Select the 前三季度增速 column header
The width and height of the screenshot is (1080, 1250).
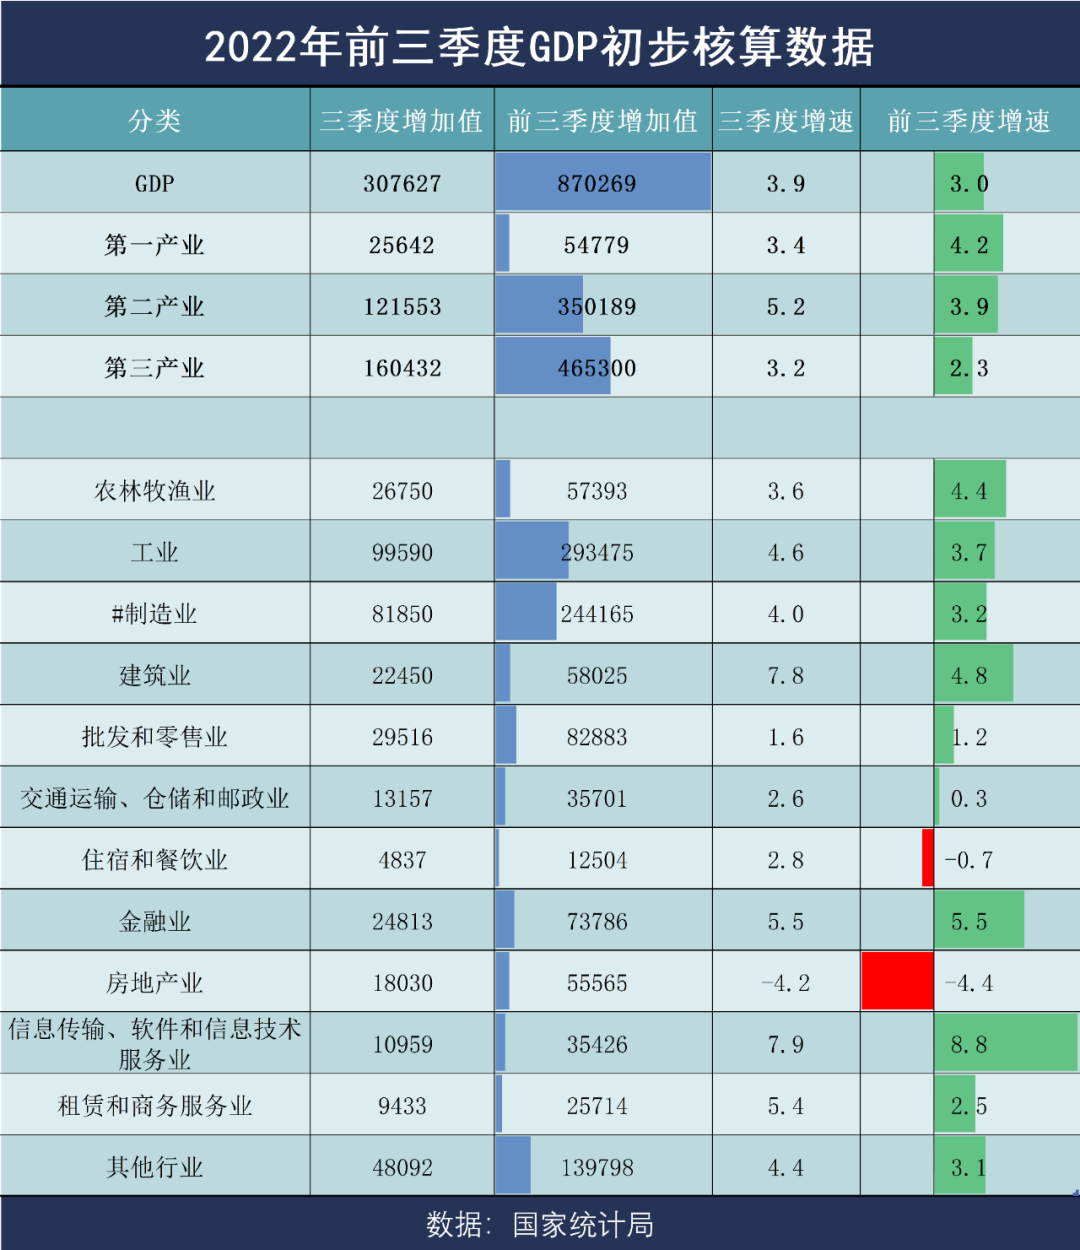coord(969,121)
